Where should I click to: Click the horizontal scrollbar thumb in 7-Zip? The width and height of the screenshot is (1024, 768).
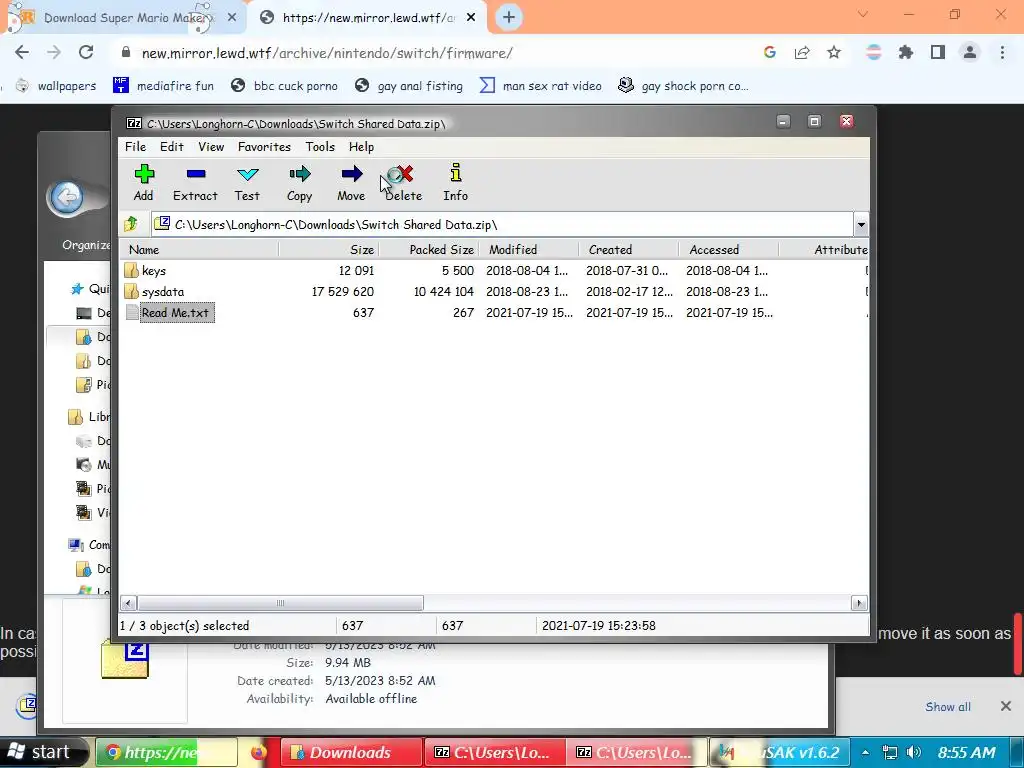tap(280, 603)
